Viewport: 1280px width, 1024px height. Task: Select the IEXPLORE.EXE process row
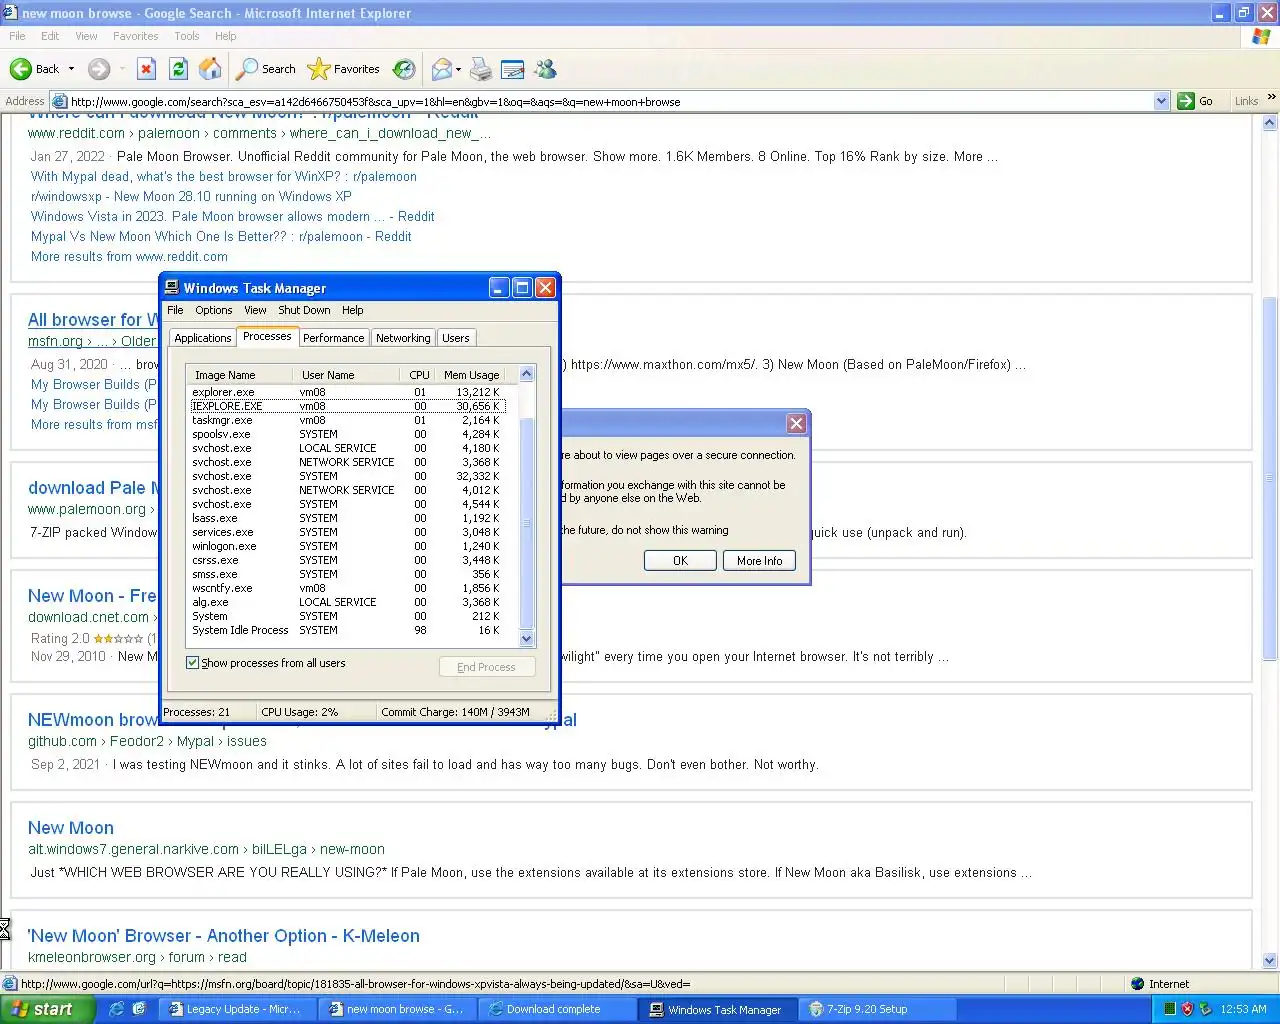pos(347,406)
